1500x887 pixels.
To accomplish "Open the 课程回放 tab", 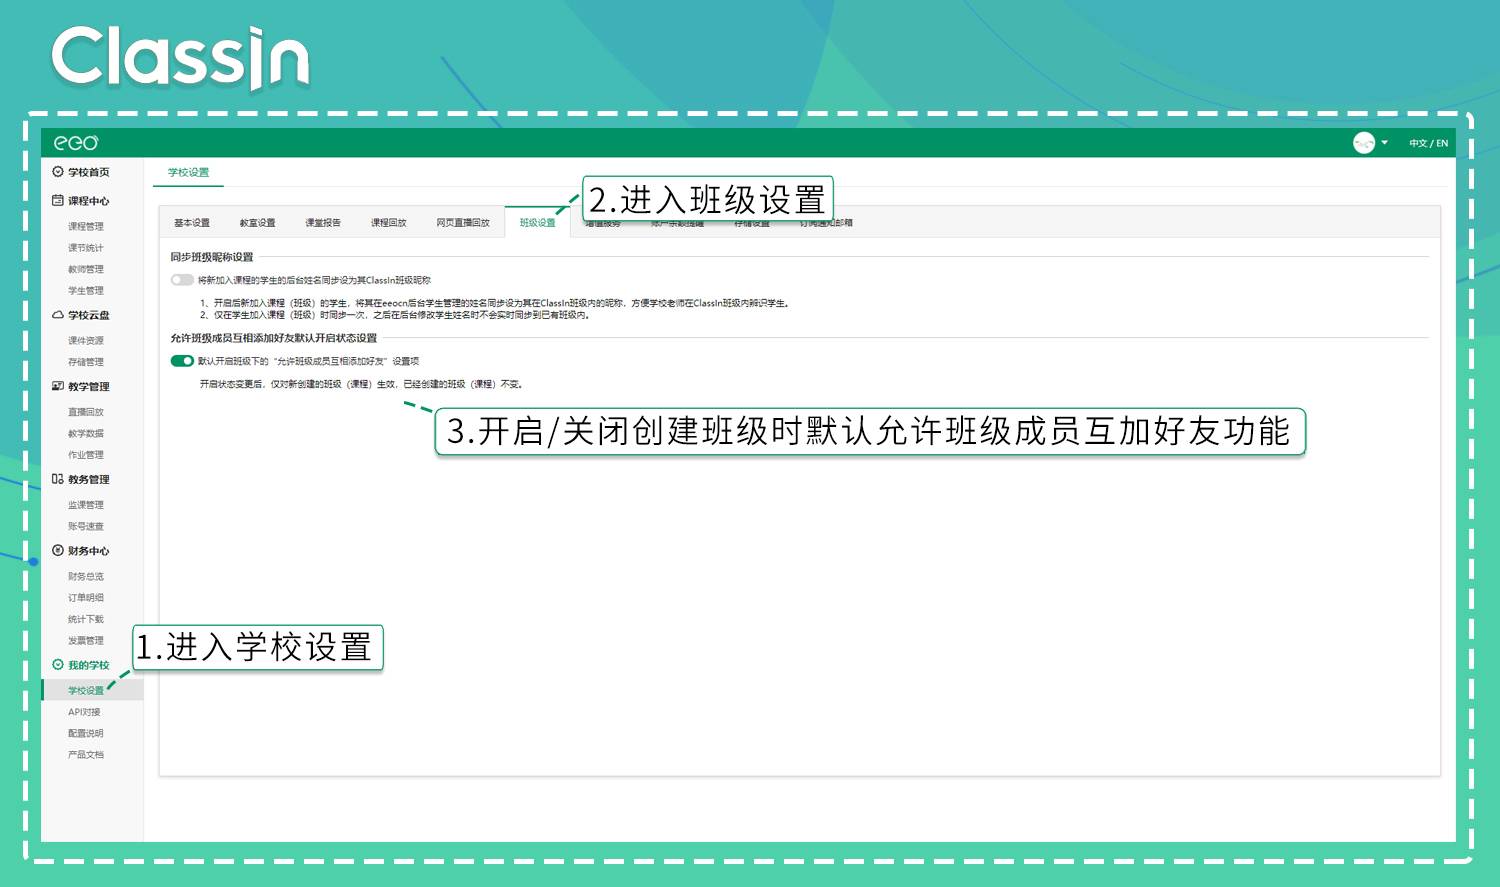I will 389,223.
